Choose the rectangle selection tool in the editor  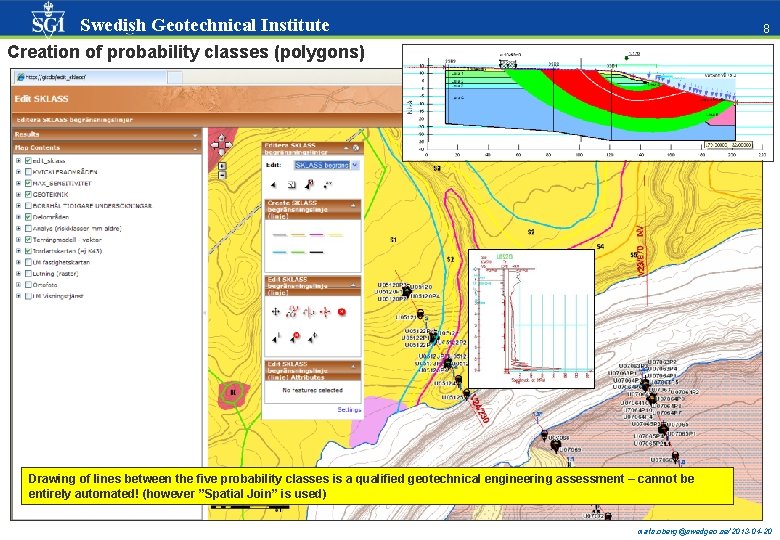tap(292, 185)
